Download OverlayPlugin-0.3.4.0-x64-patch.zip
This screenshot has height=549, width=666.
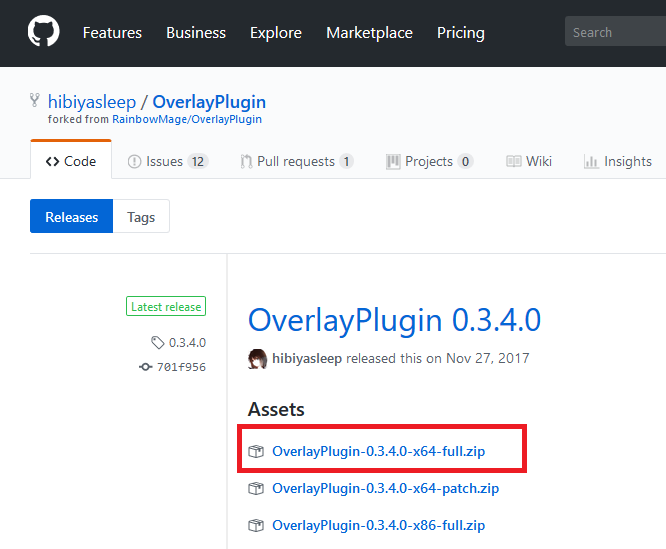(386, 488)
